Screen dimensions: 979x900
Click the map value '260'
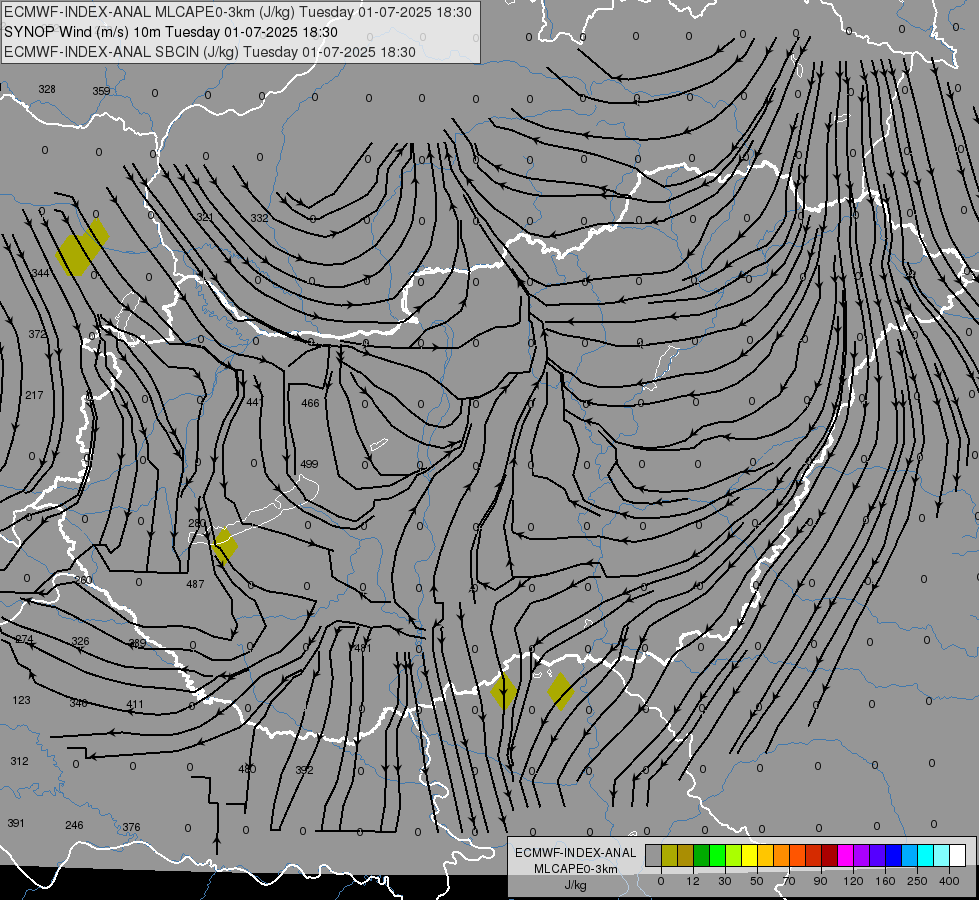coord(83,580)
